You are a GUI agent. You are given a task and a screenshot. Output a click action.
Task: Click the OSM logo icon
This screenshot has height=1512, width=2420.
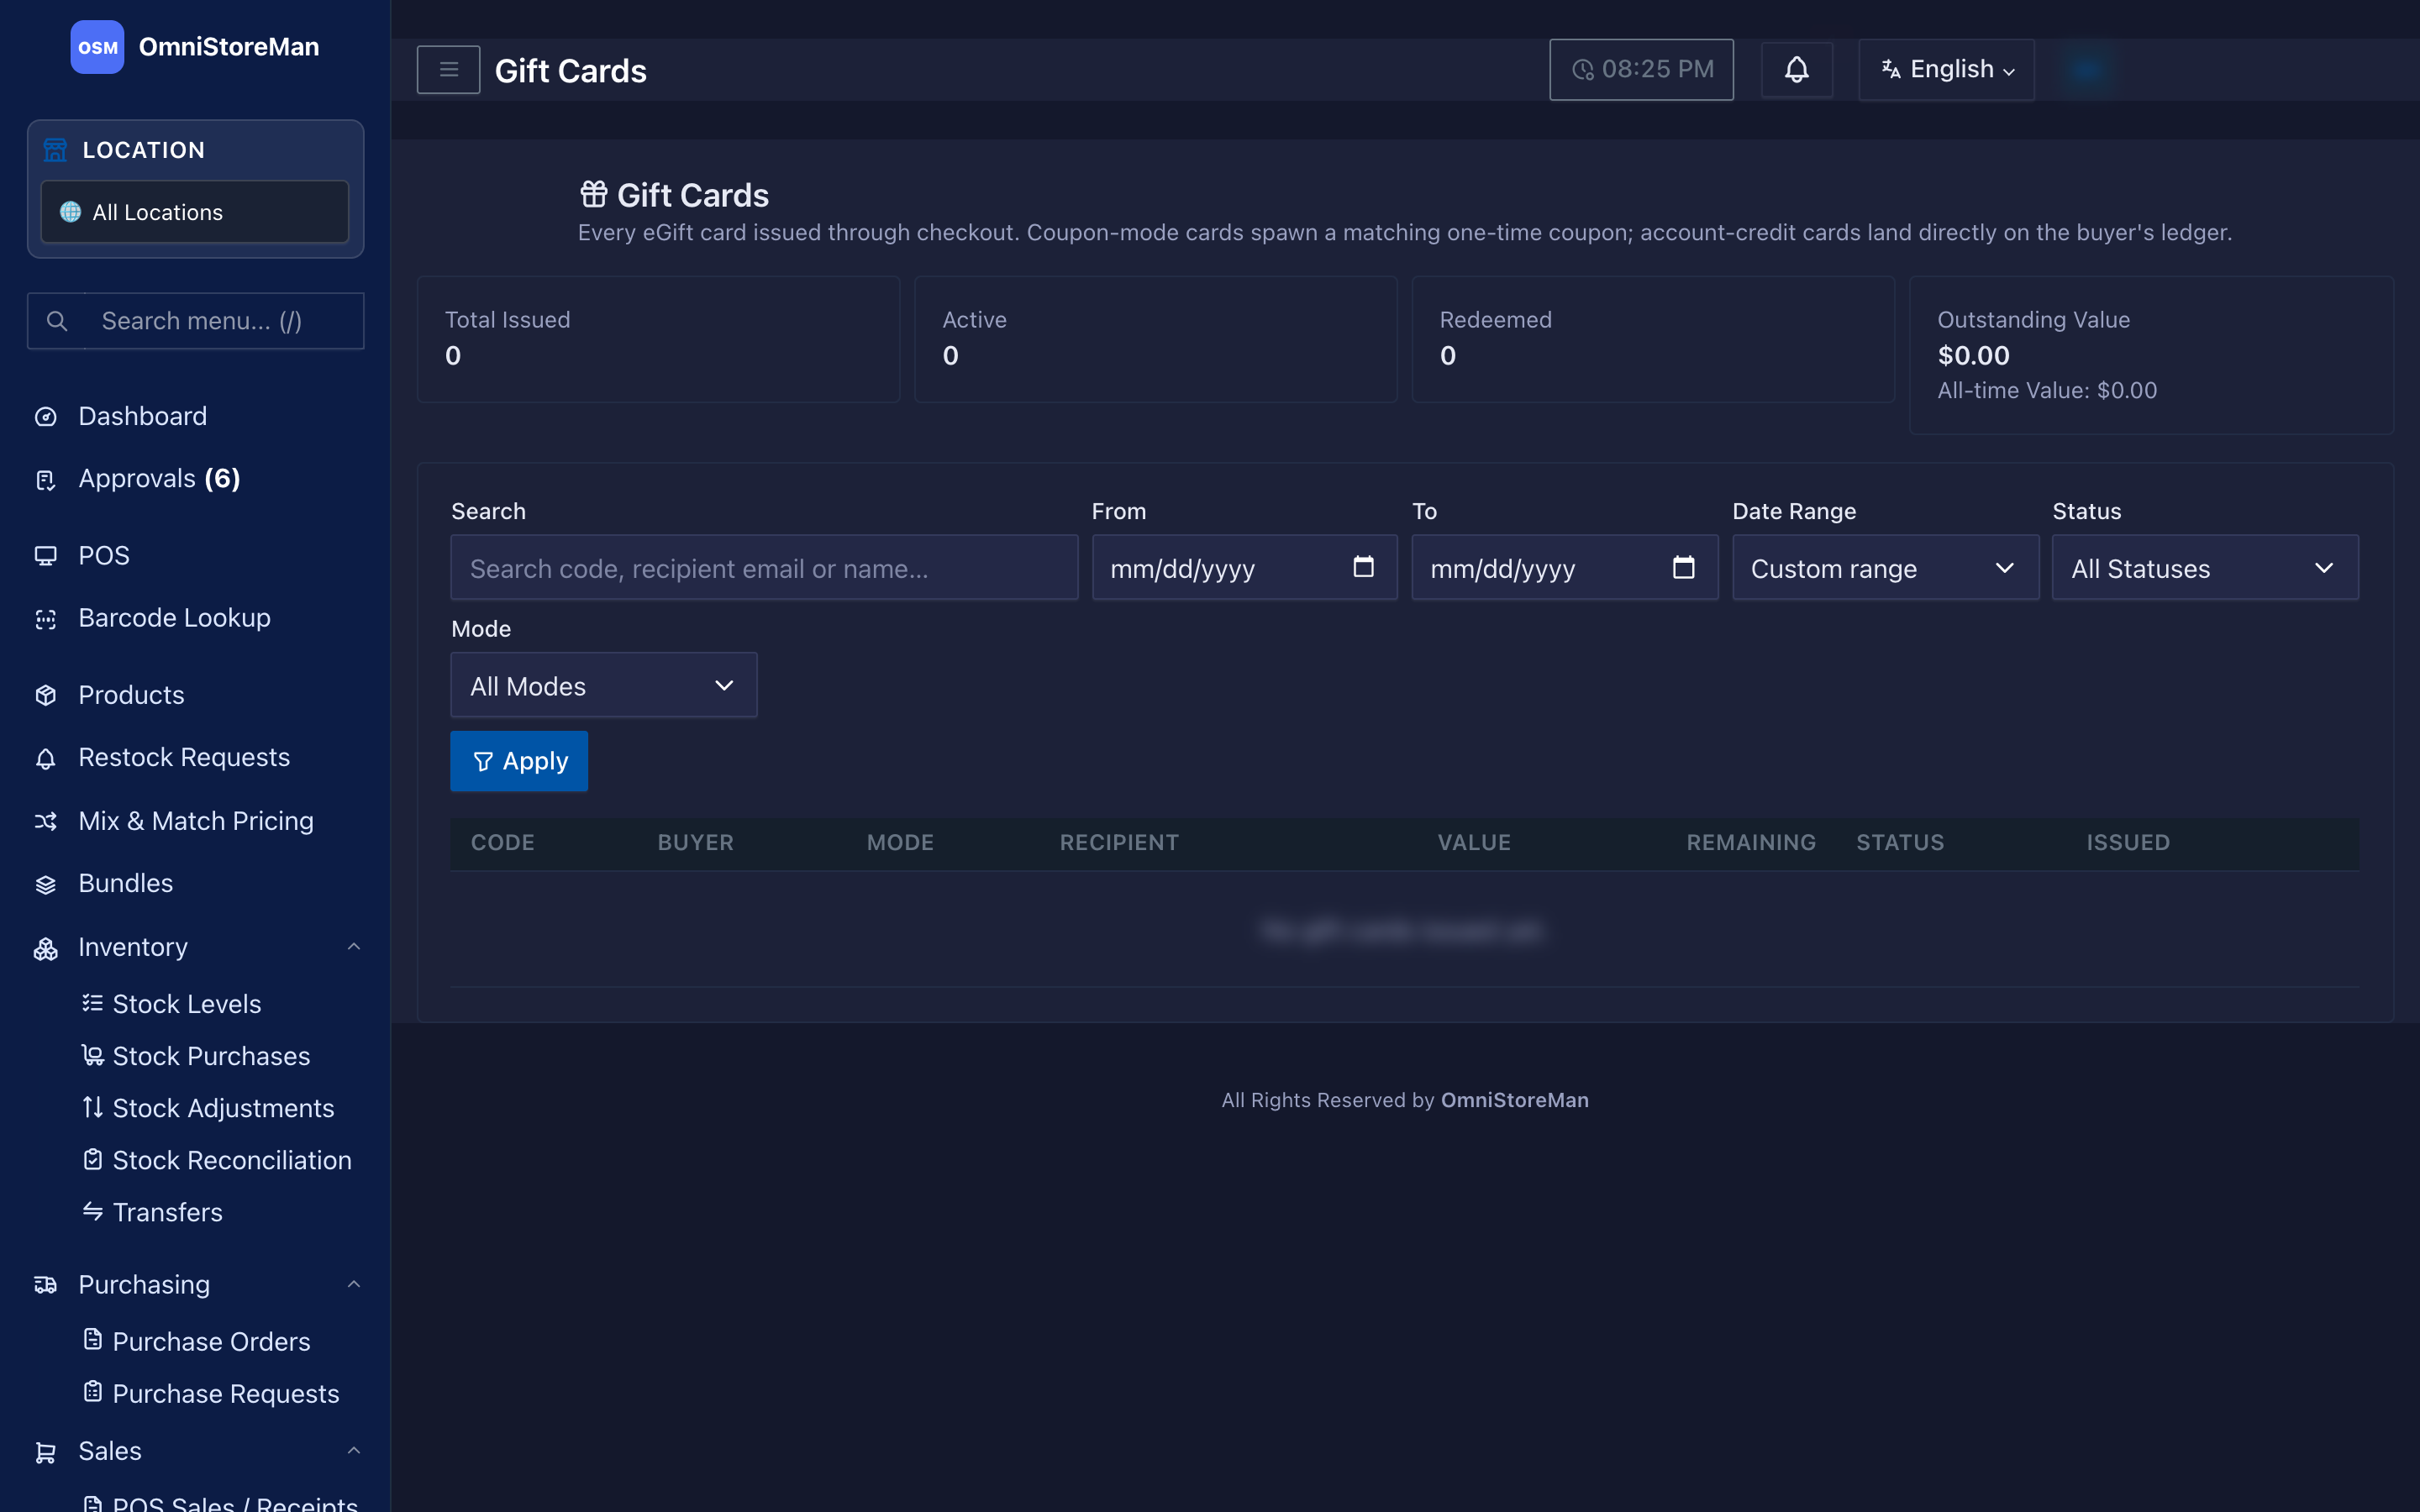click(x=97, y=47)
